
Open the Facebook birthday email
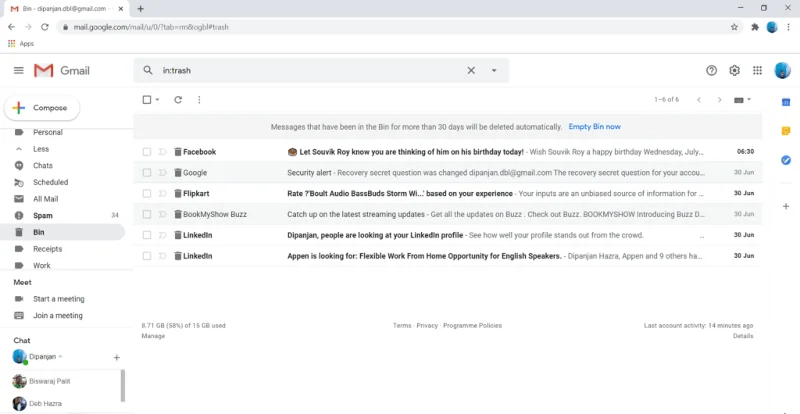point(447,152)
